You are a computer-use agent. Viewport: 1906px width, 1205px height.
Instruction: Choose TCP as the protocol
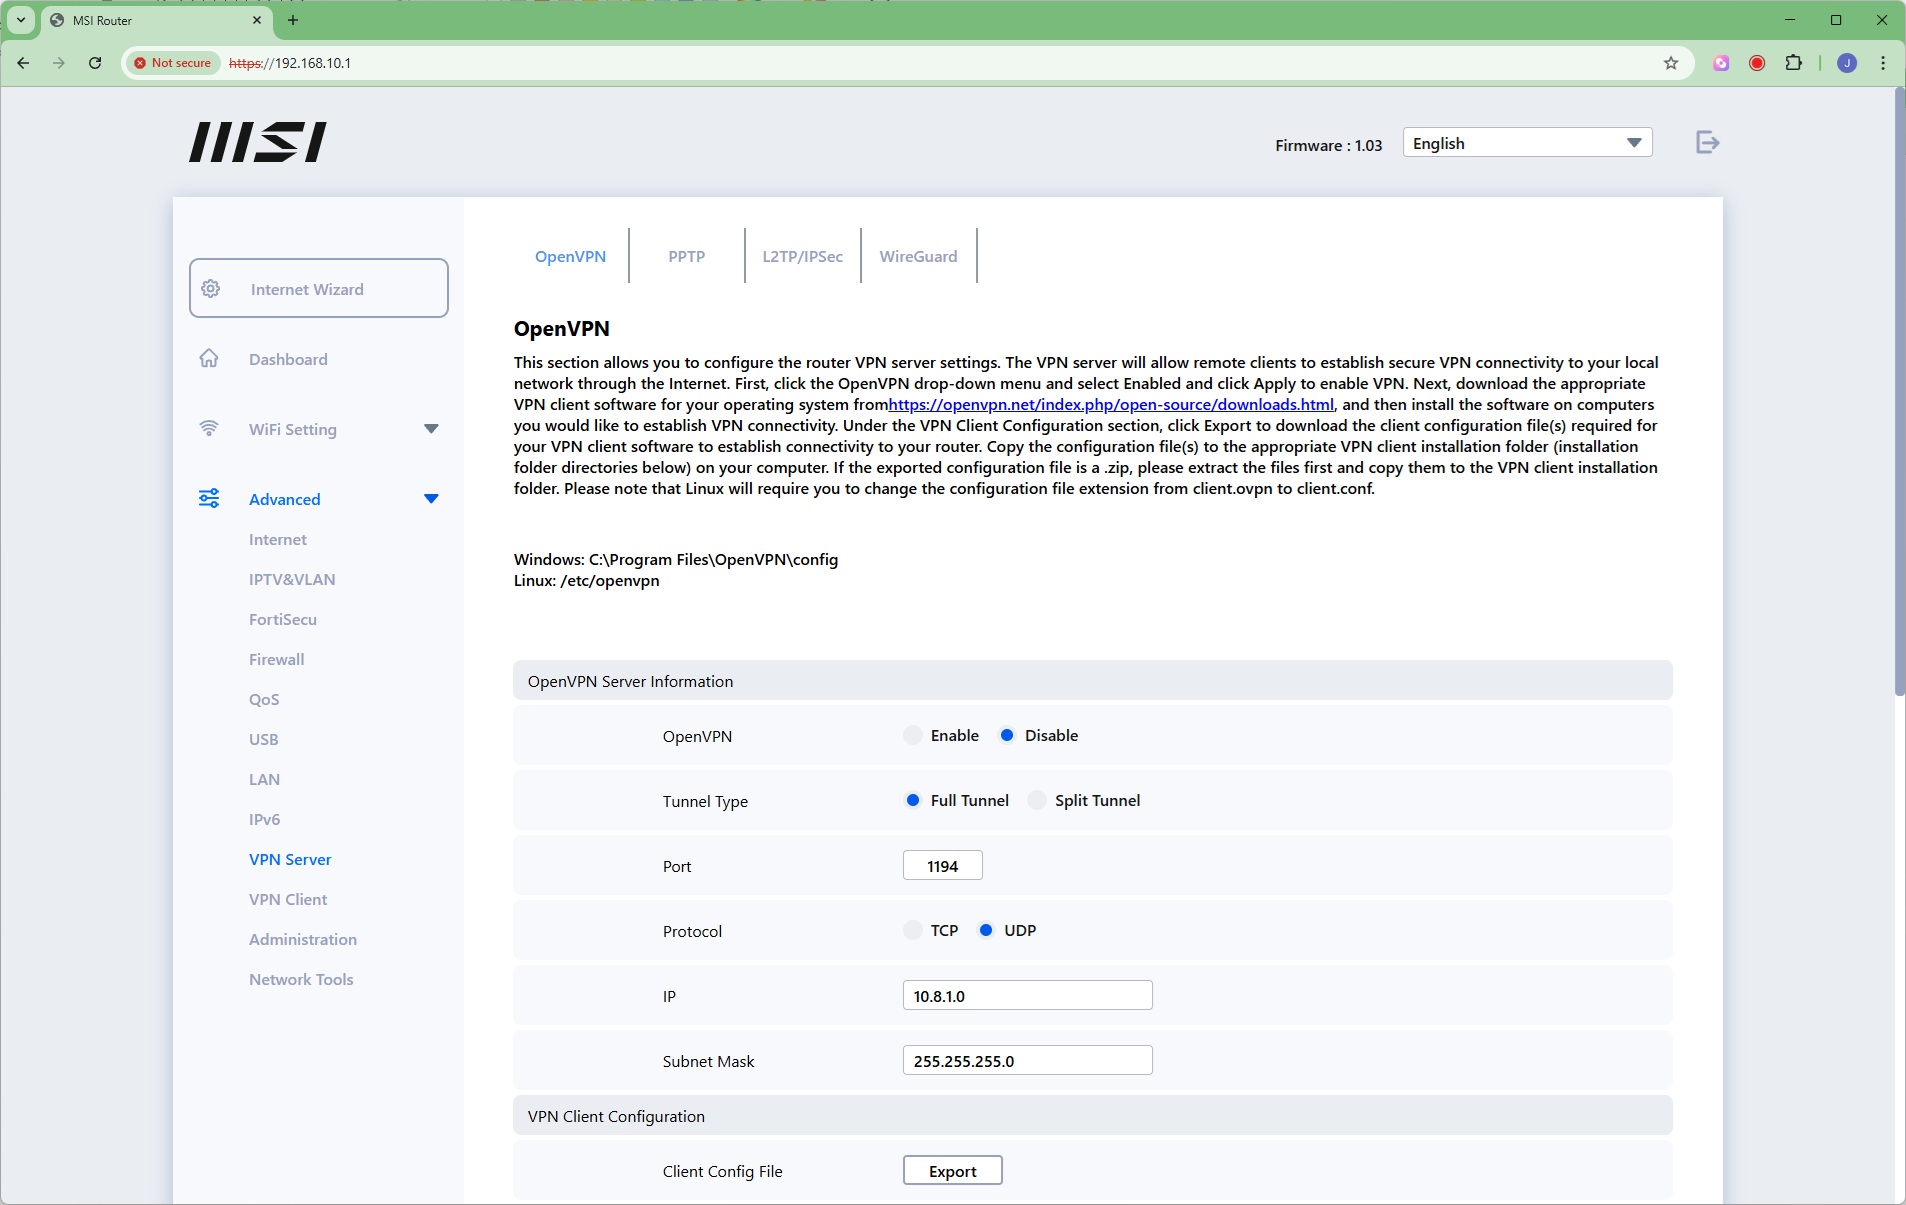pos(913,931)
